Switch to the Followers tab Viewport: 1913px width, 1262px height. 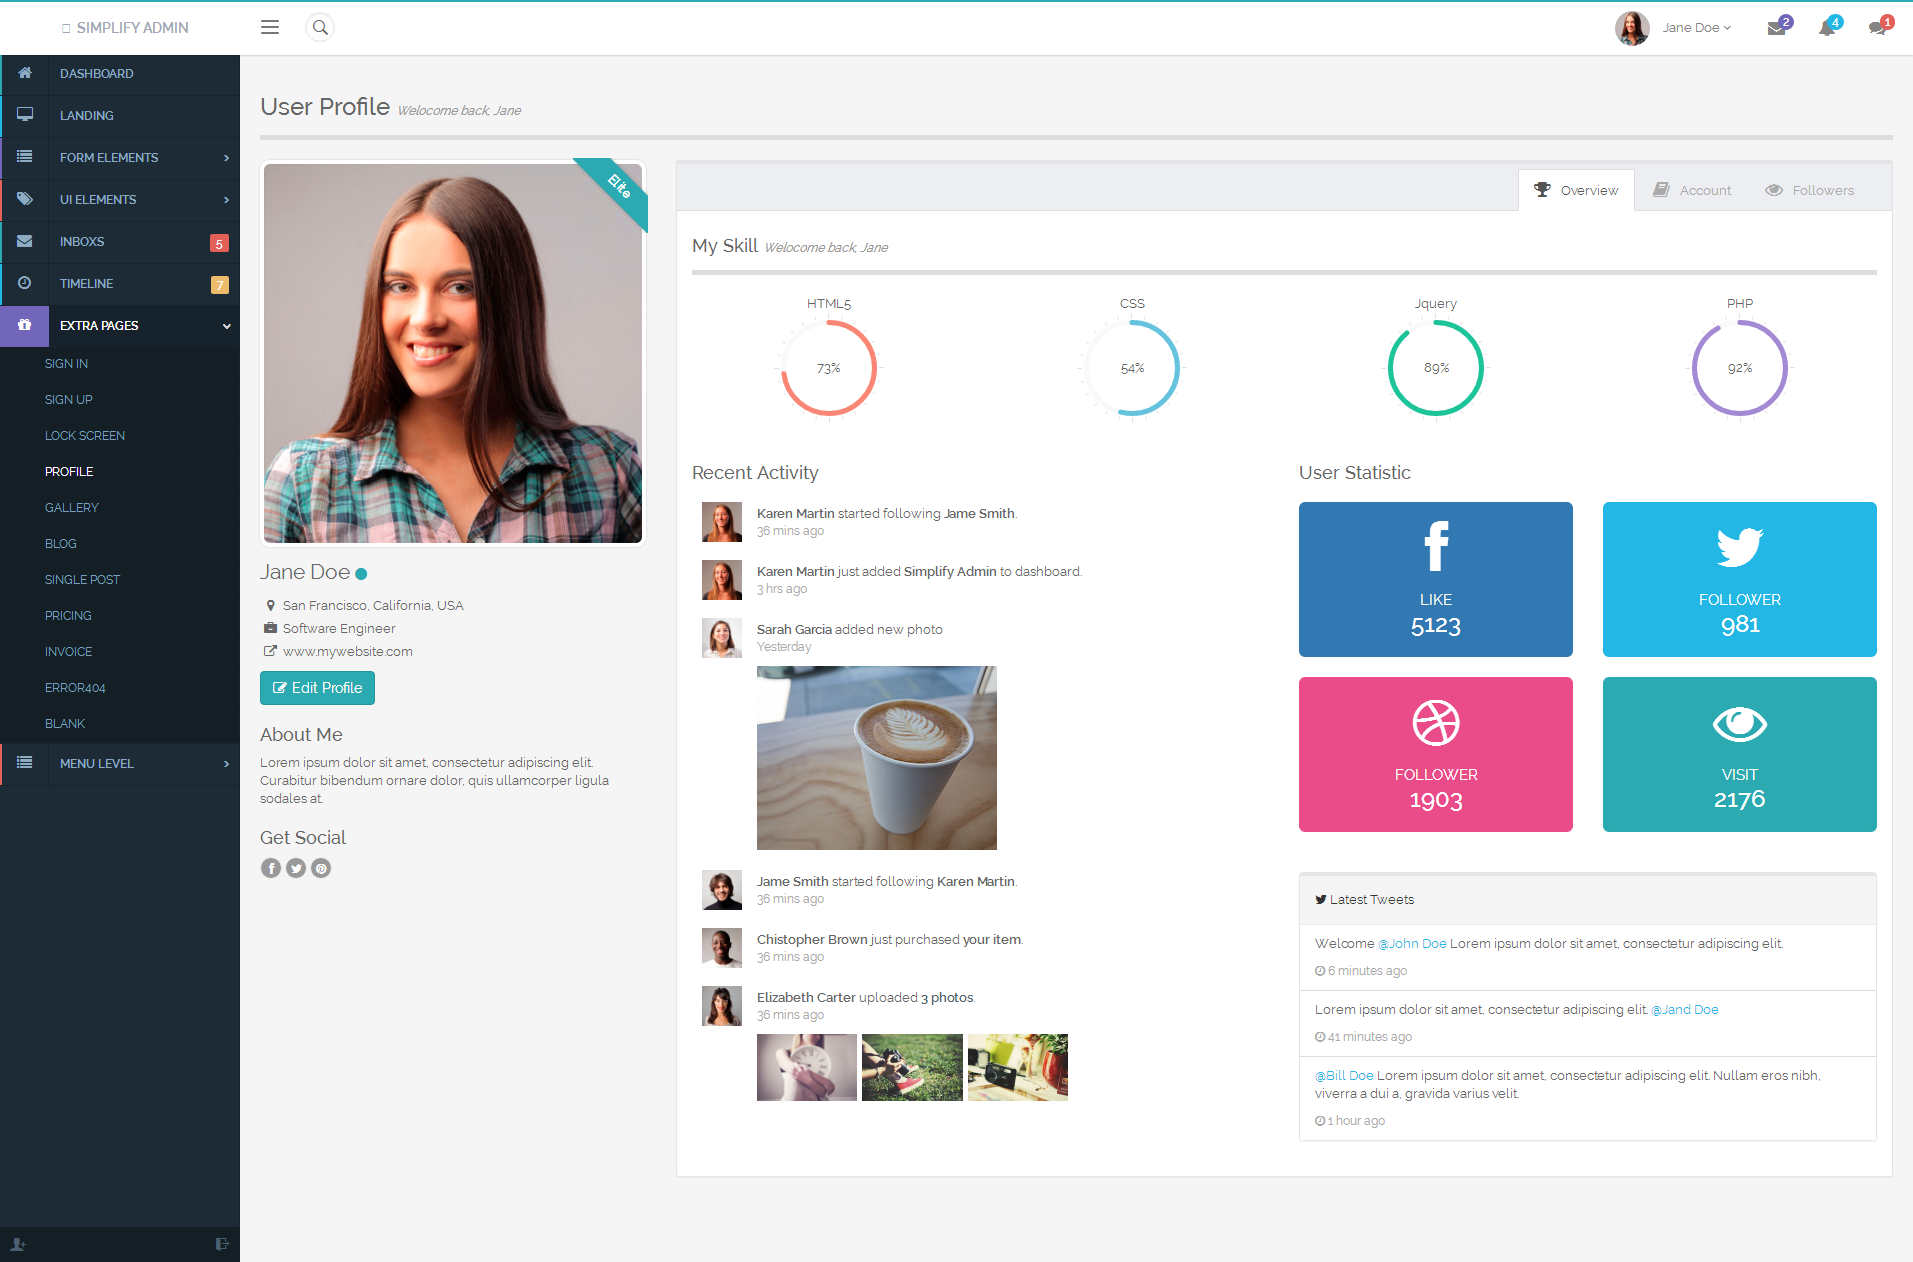1809,190
